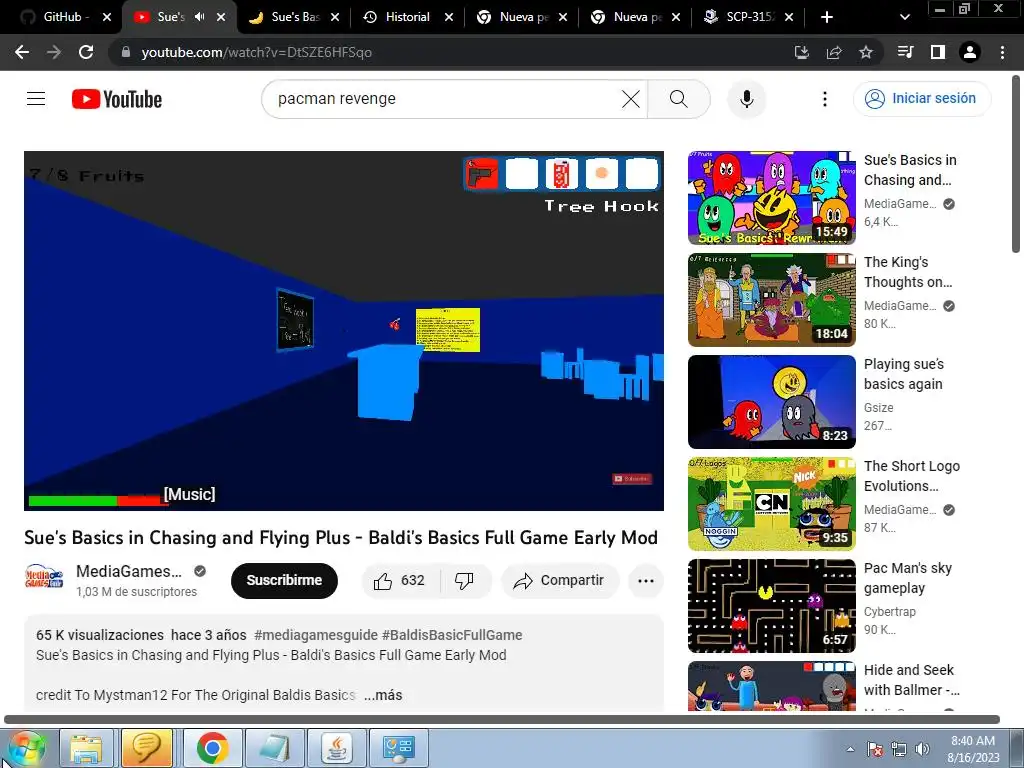Dislike the video with thumbs down
Viewport: 1024px width, 768px height.
coord(464,581)
